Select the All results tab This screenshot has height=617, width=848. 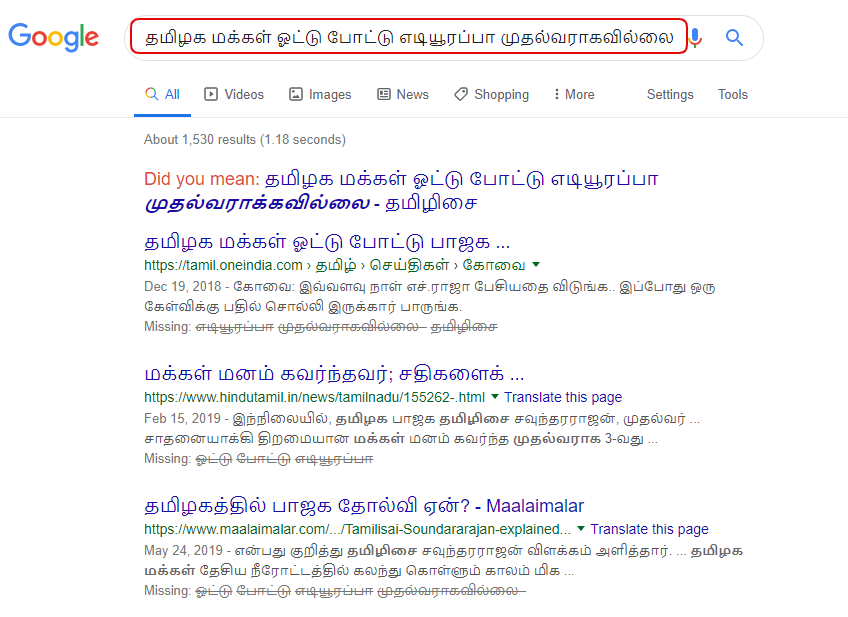(162, 95)
